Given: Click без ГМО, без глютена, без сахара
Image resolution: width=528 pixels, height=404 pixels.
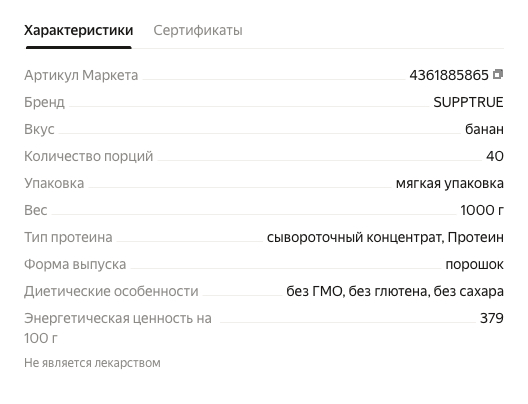Looking at the screenshot, I should click(395, 291).
